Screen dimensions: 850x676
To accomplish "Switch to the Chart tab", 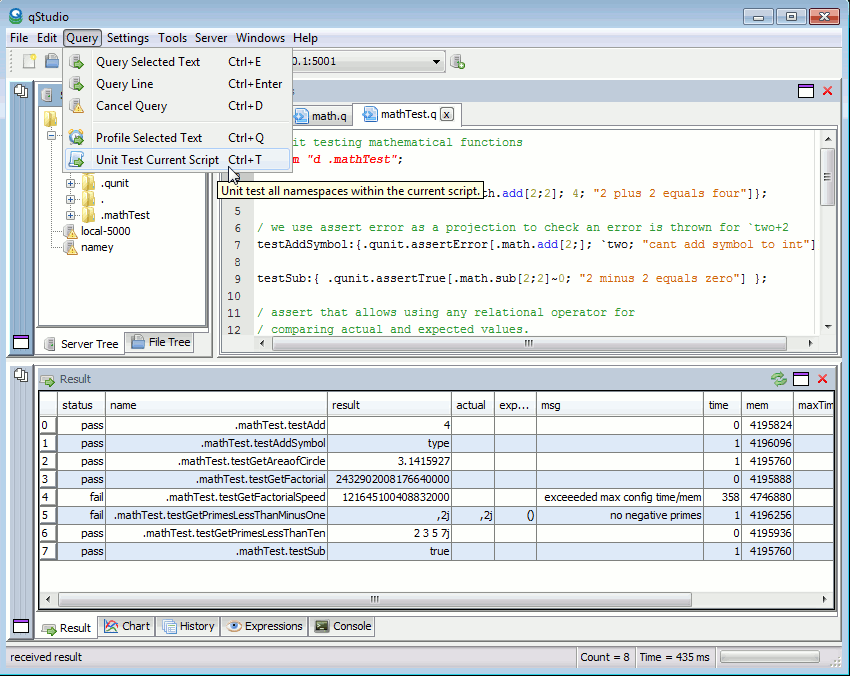I will [127, 626].
